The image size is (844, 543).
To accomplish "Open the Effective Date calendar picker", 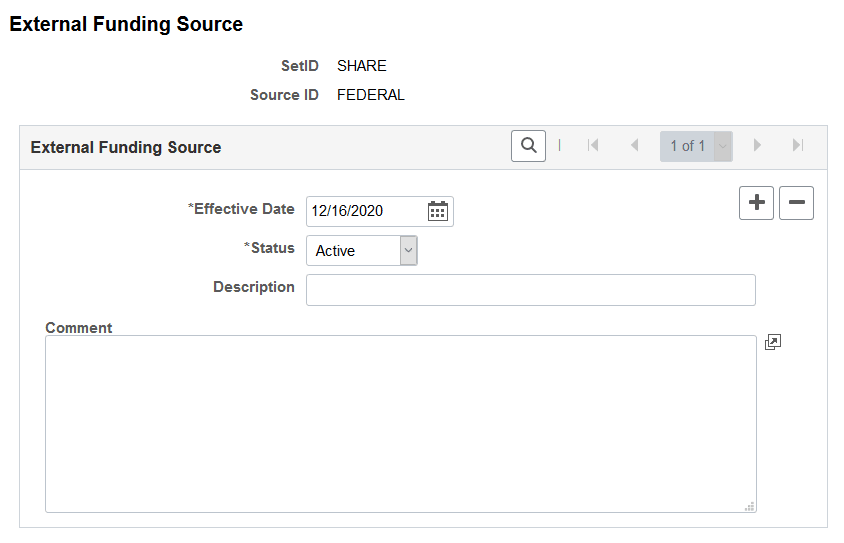I will pyautogui.click(x=438, y=211).
